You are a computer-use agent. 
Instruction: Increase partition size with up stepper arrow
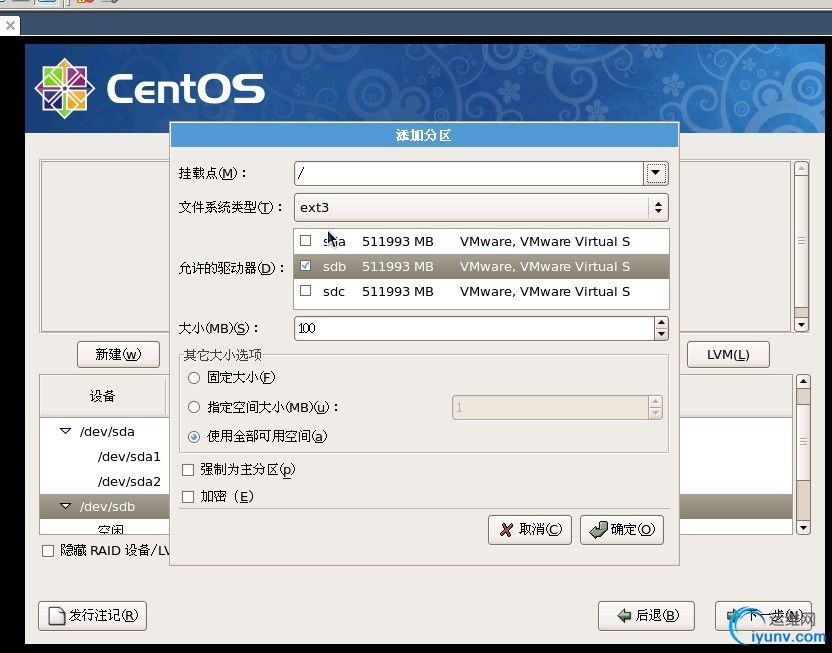tap(661, 323)
